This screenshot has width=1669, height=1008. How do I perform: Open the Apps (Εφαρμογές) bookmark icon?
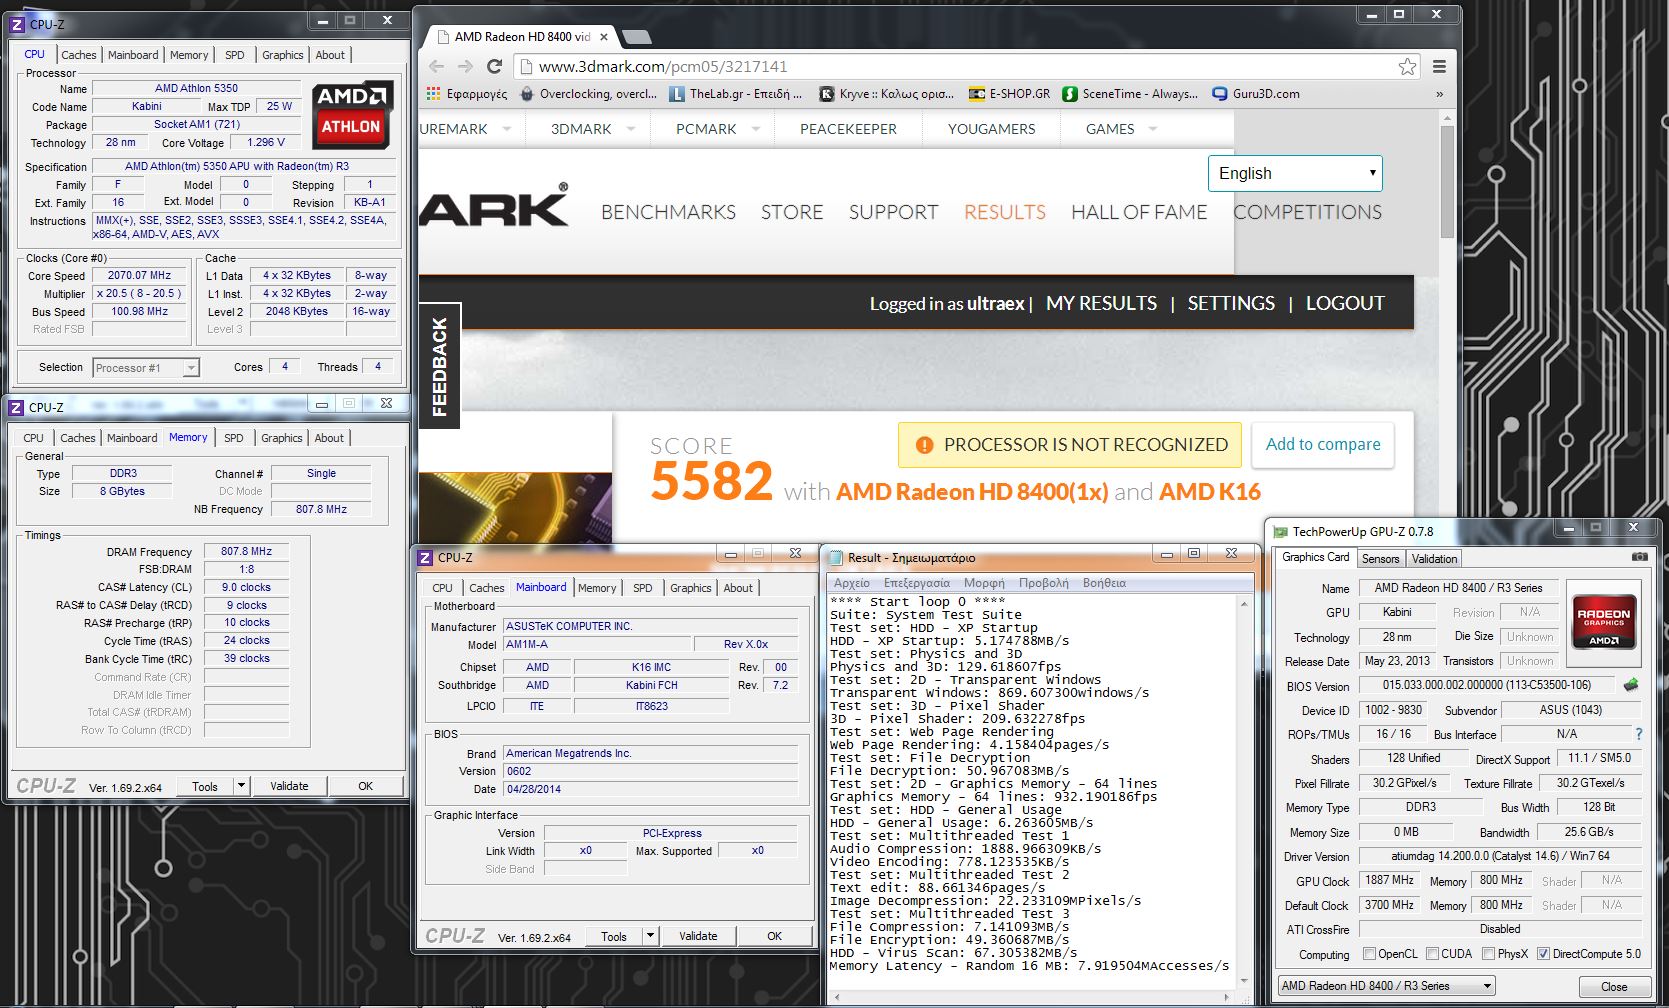tap(433, 93)
